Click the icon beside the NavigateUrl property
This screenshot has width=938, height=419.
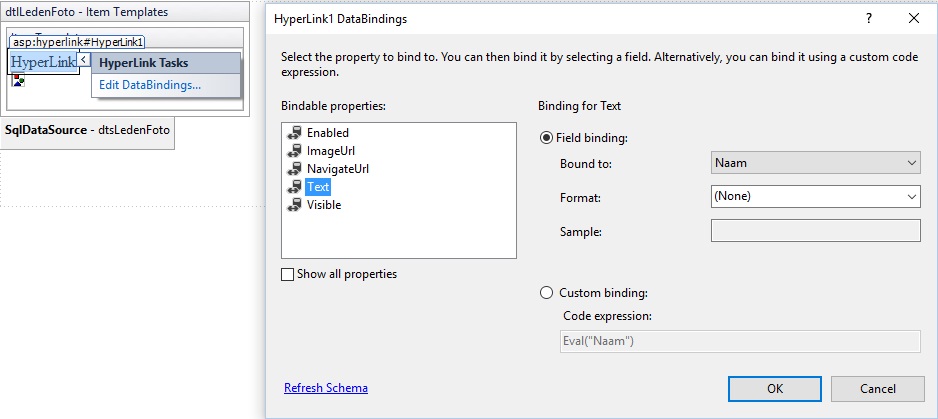(294, 169)
